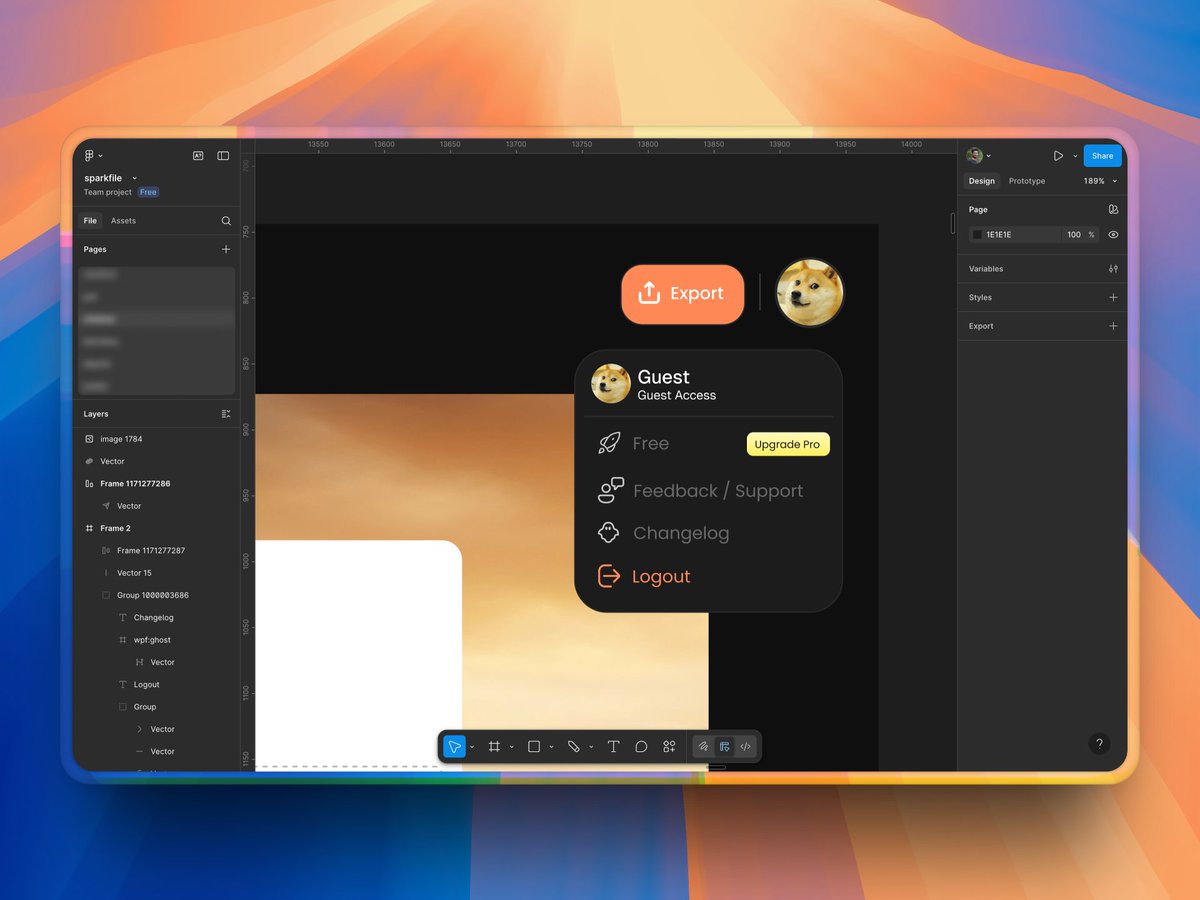This screenshot has height=900, width=1200.
Task: Click the page background color swatch
Action: coord(977,235)
